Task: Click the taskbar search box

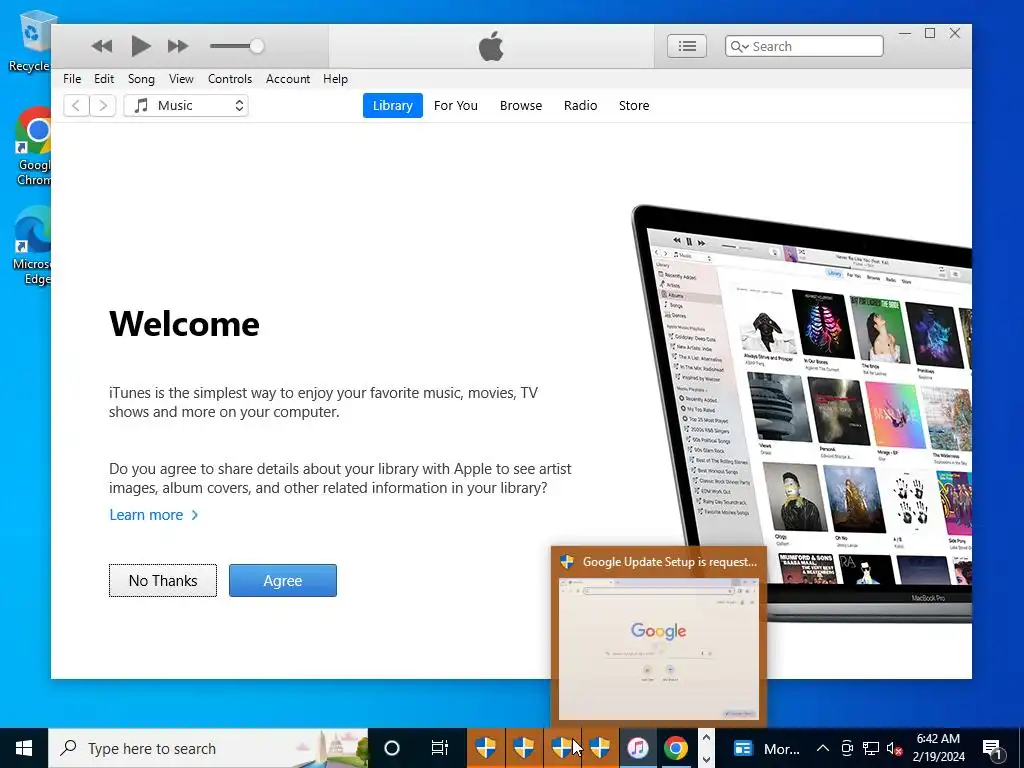Action: point(208,748)
